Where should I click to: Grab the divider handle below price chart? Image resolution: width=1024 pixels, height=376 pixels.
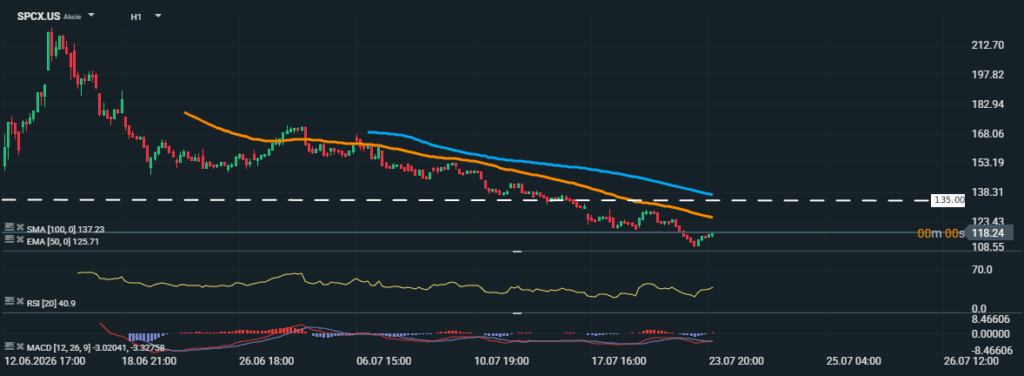517,251
